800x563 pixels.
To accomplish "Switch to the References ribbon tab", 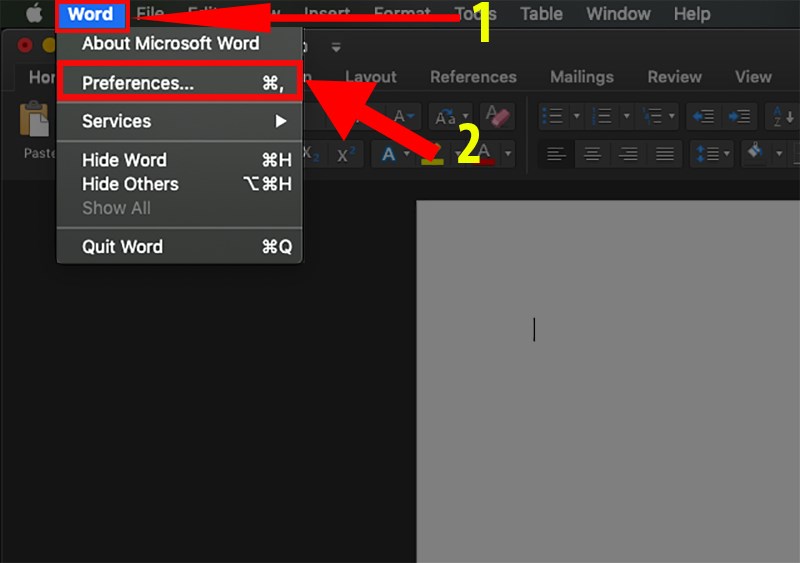I will coord(473,77).
